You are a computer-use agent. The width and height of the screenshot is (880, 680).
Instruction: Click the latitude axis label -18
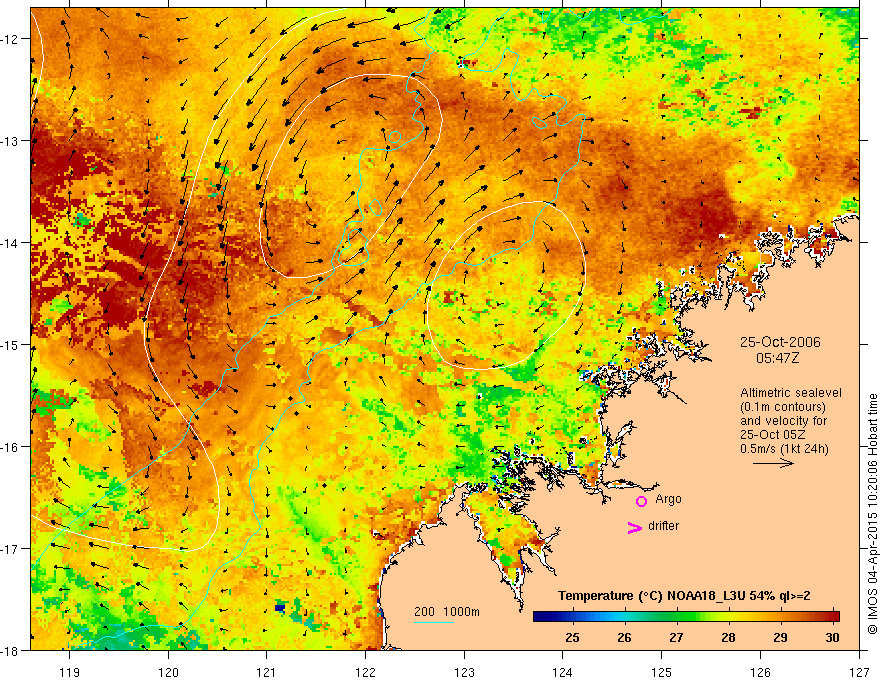(10, 650)
